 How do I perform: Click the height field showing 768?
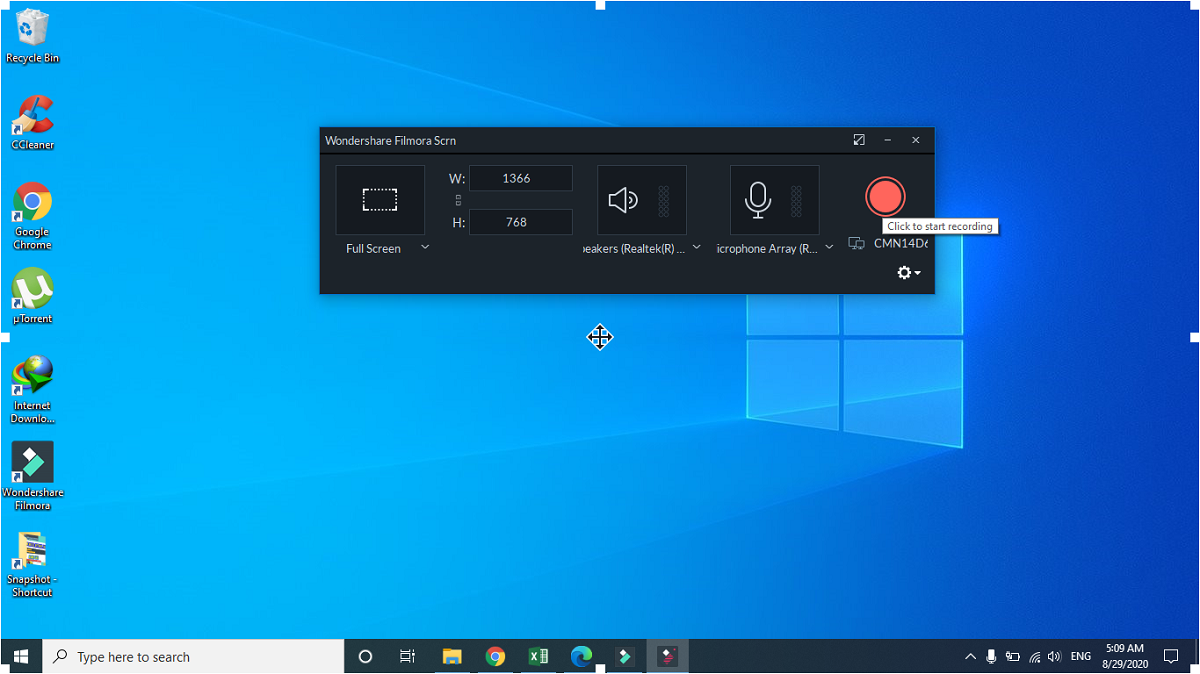pyautogui.click(x=521, y=222)
